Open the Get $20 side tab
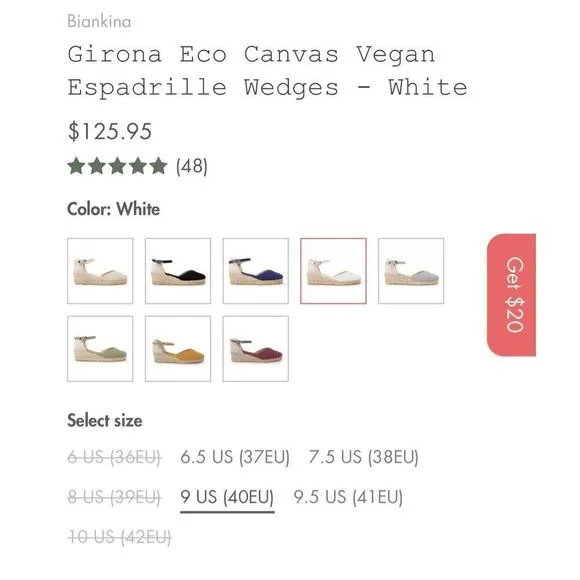Image resolution: width=580 pixels, height=580 pixels. click(x=511, y=295)
